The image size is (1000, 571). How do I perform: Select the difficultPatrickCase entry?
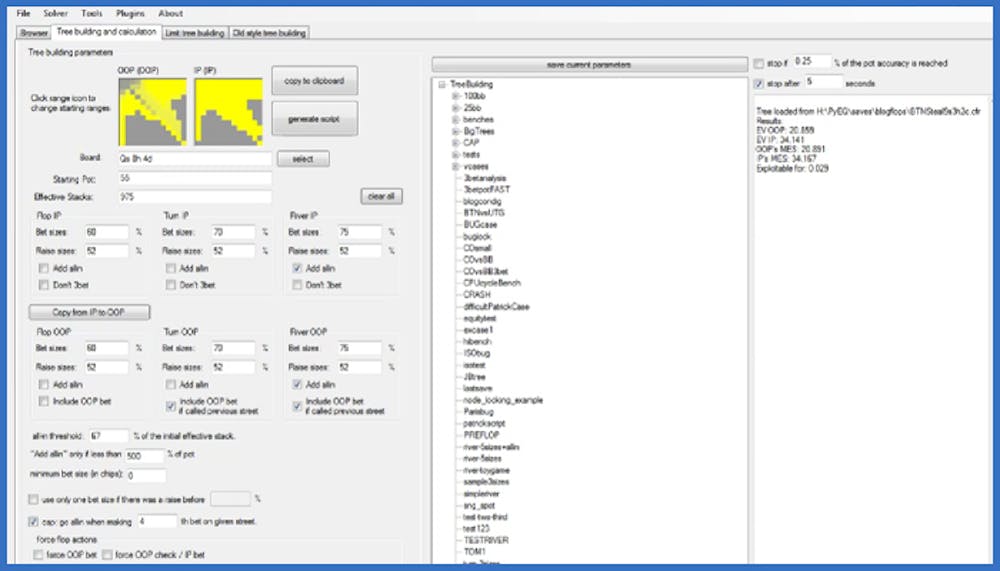click(x=496, y=307)
